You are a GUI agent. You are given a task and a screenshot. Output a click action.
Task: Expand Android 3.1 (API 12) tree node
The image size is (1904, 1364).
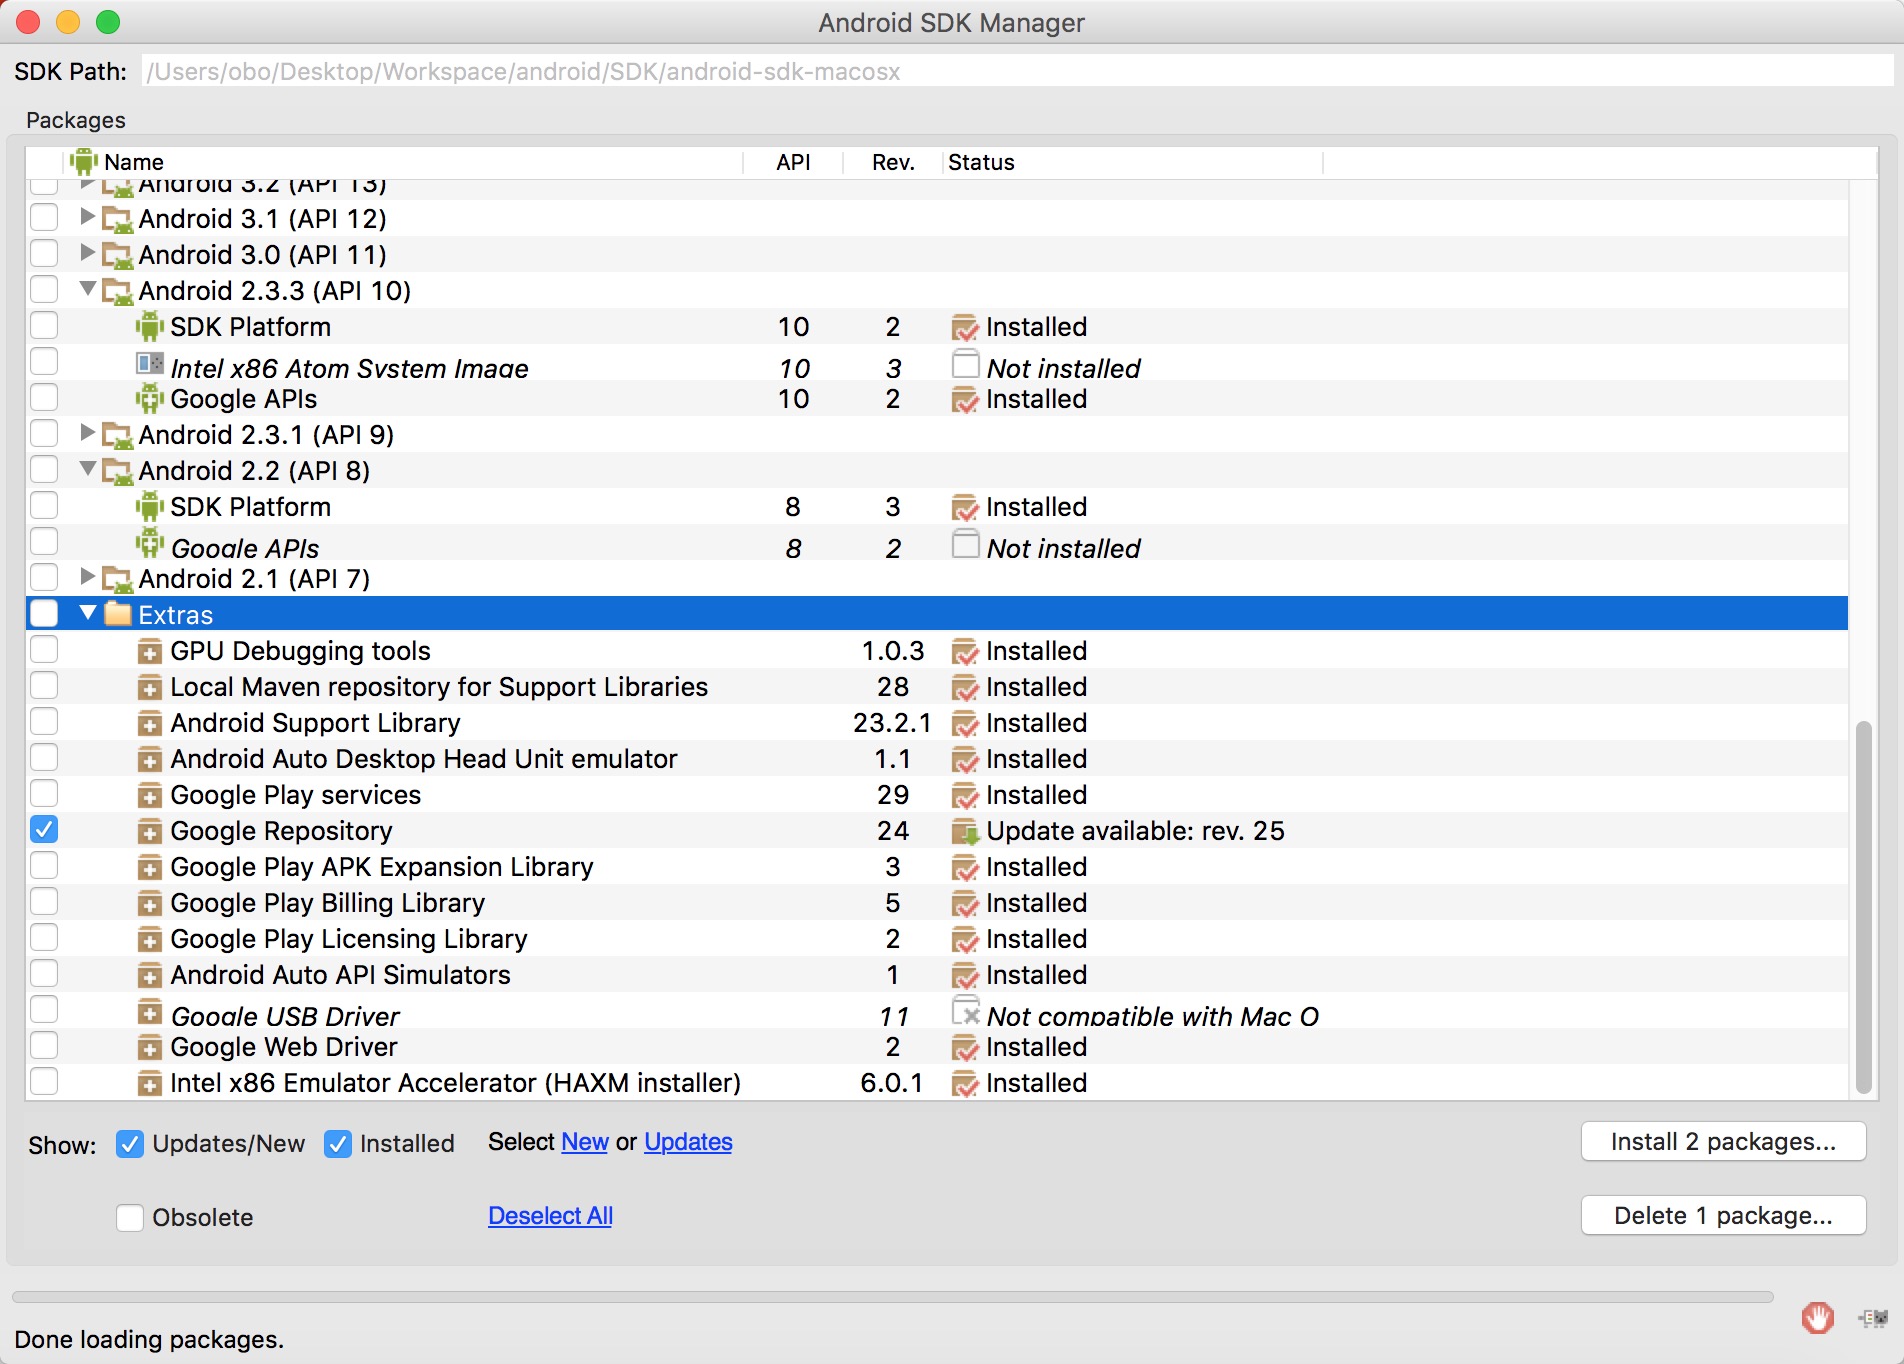88,216
